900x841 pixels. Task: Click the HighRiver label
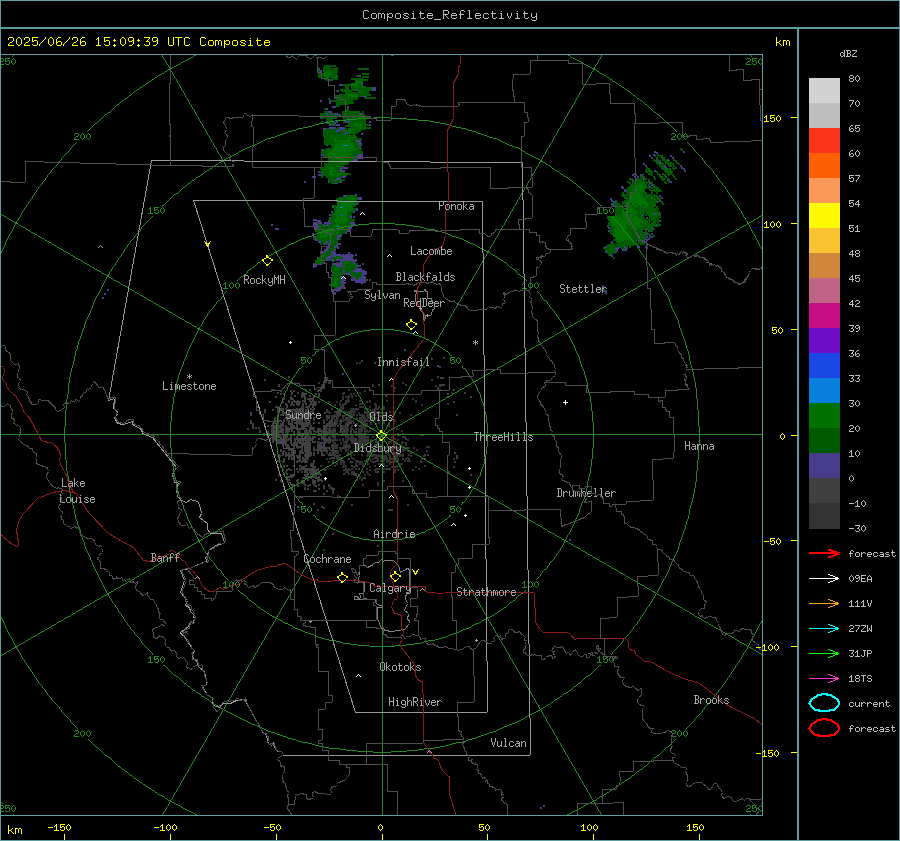[415, 702]
